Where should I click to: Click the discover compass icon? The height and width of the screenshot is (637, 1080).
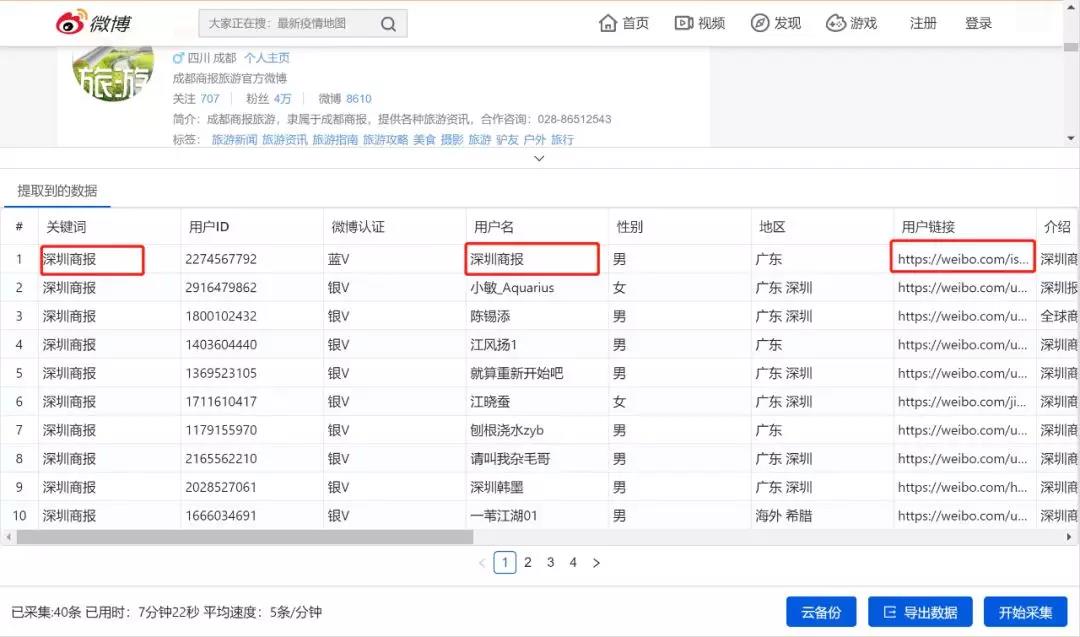759,23
